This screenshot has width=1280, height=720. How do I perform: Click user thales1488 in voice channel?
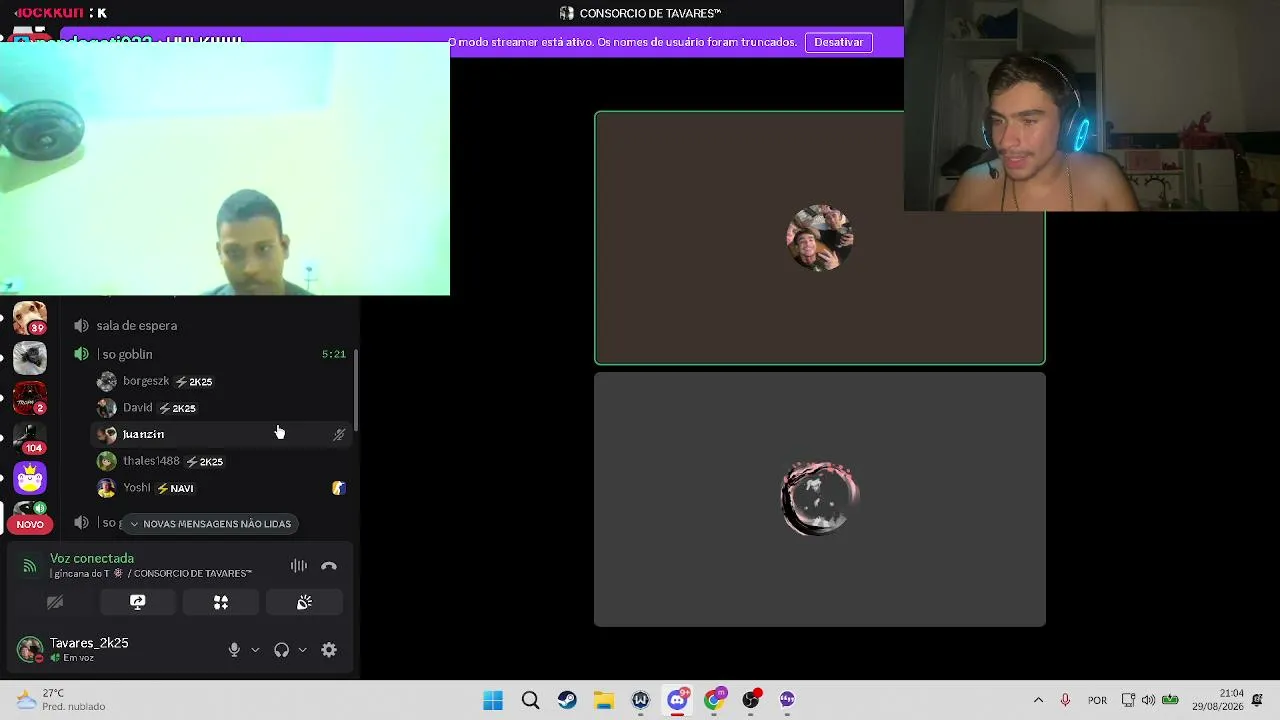pyautogui.click(x=151, y=461)
